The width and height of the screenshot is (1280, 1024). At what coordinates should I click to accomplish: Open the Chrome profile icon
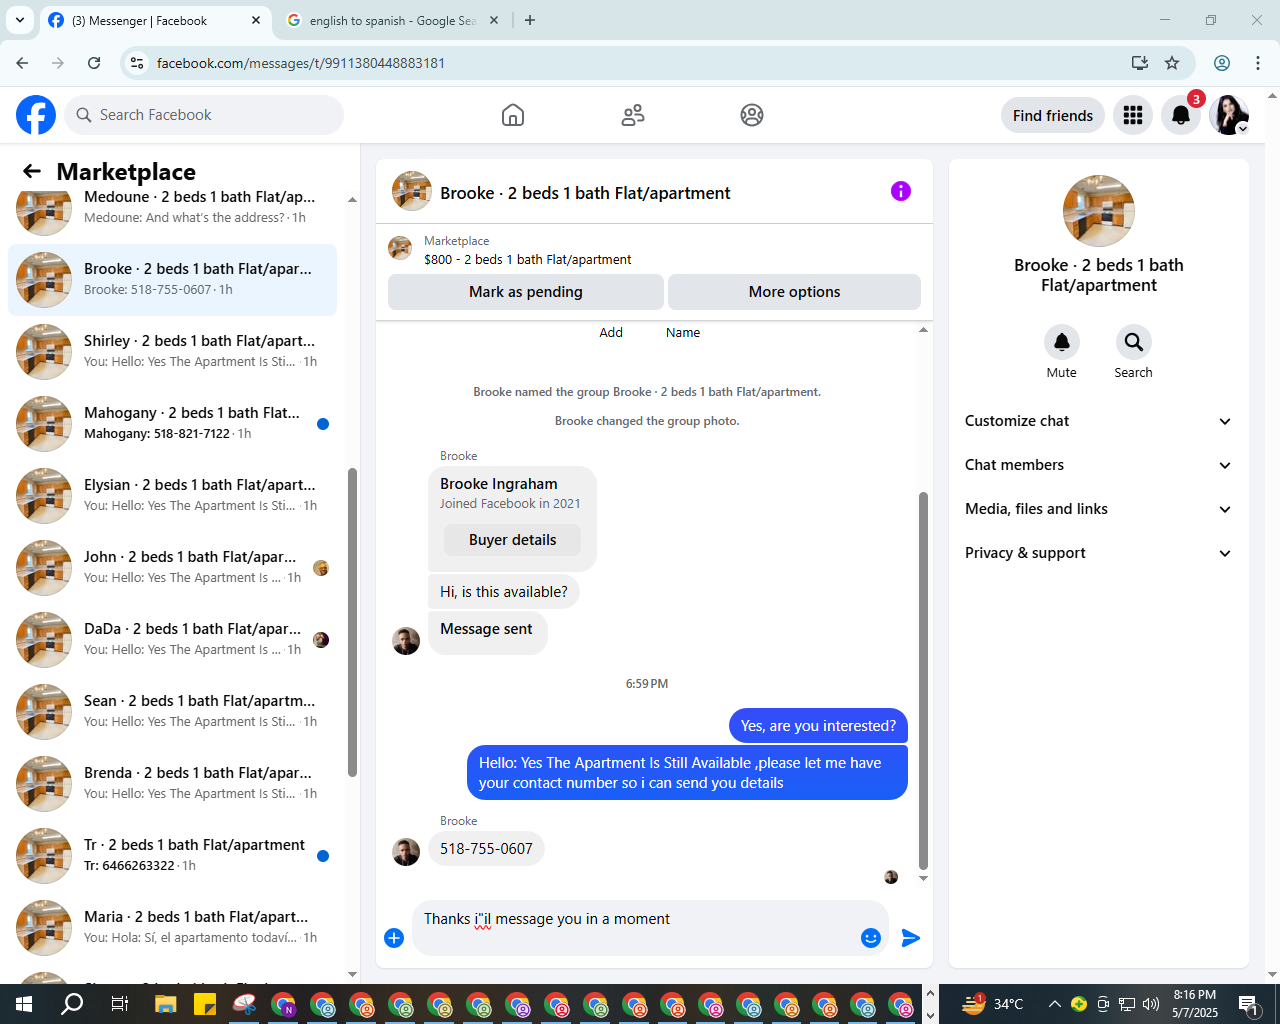(x=1222, y=63)
